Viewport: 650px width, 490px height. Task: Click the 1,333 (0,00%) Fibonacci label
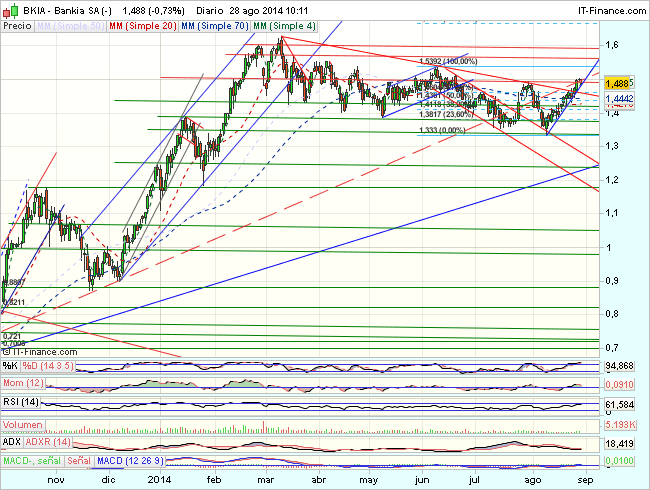click(445, 130)
